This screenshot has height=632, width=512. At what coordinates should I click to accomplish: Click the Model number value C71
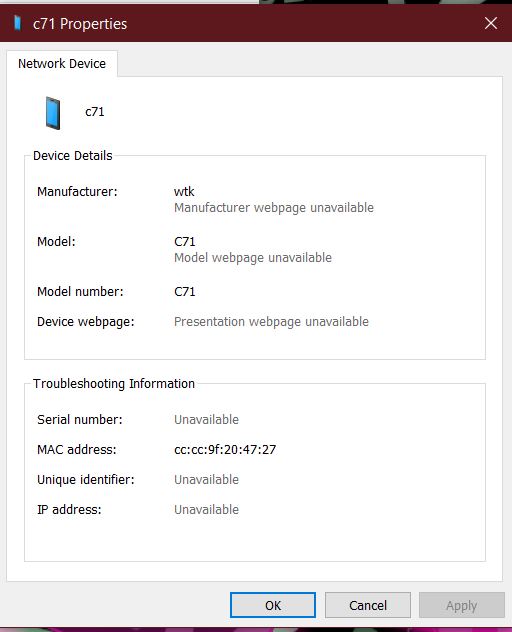point(185,291)
